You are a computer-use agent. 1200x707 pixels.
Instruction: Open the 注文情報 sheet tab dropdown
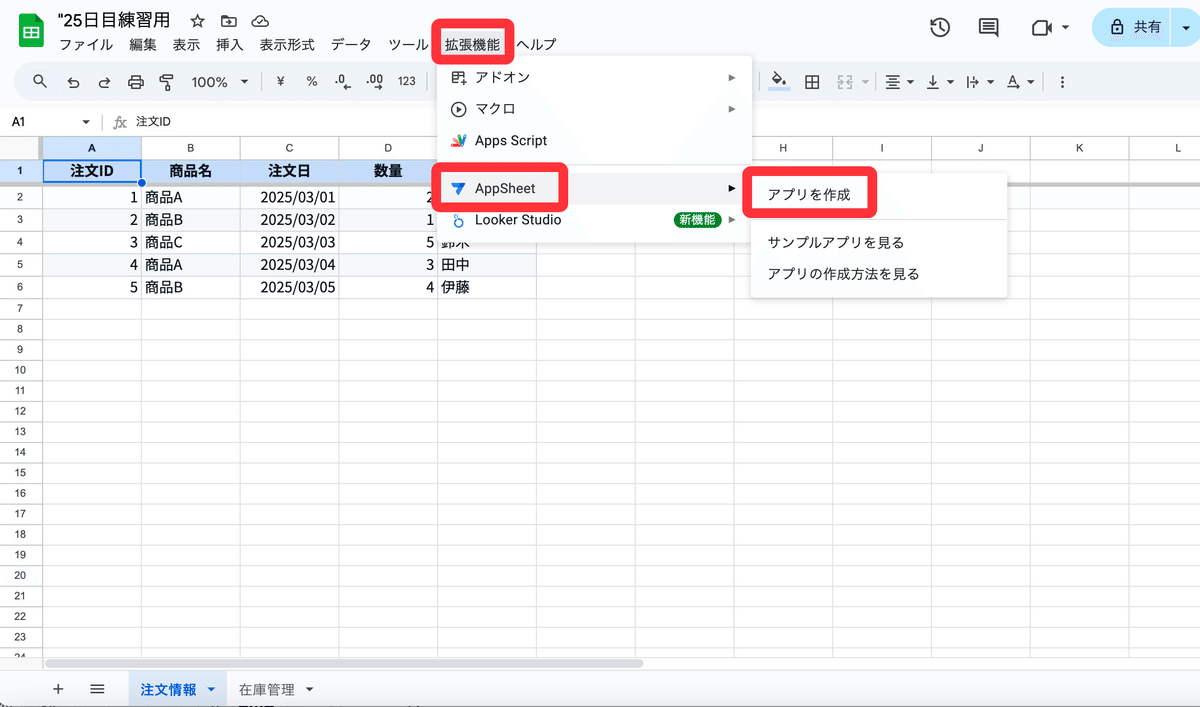pos(211,689)
